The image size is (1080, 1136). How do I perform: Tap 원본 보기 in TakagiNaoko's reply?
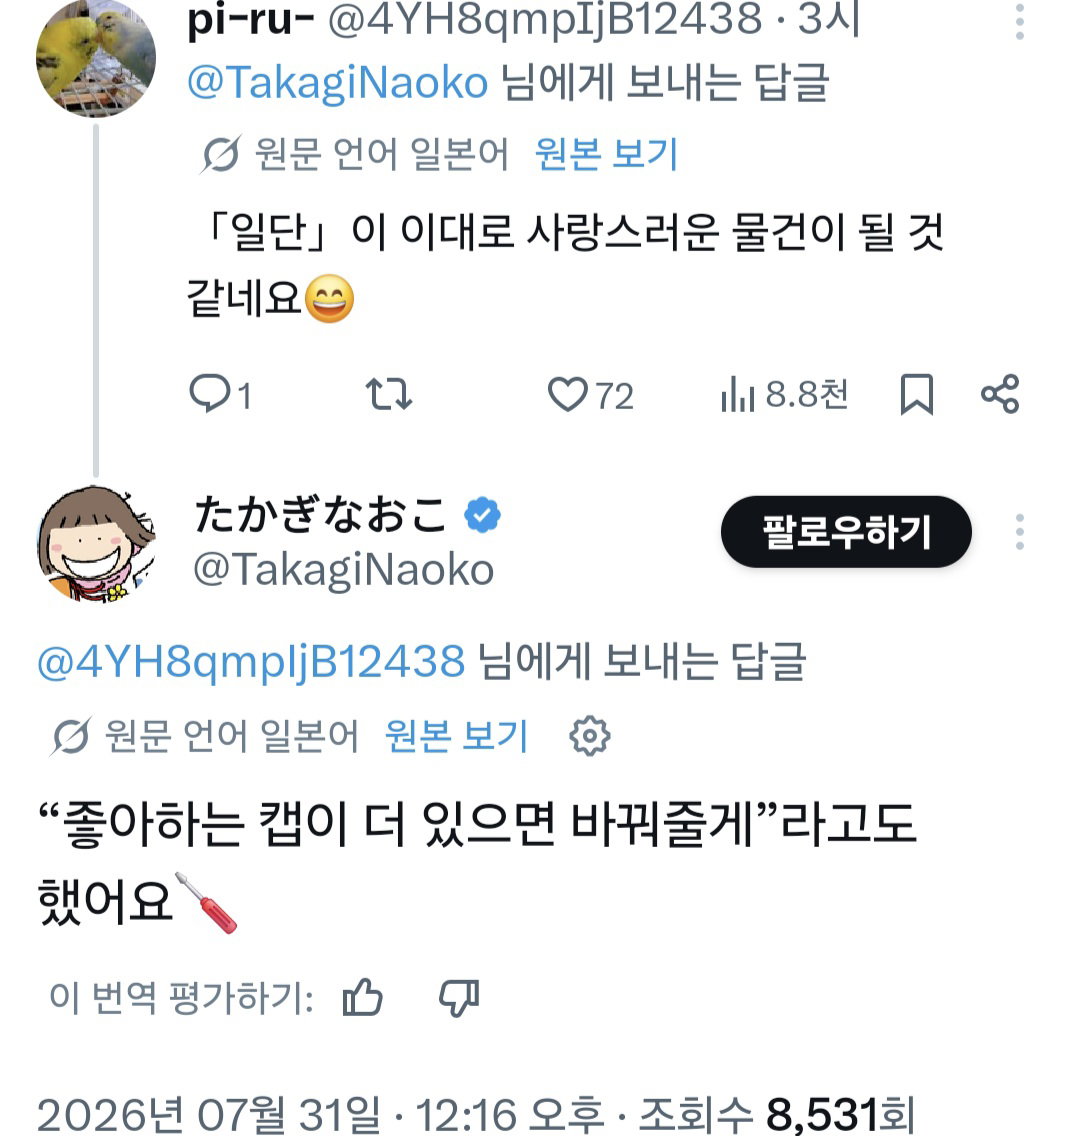tap(456, 736)
